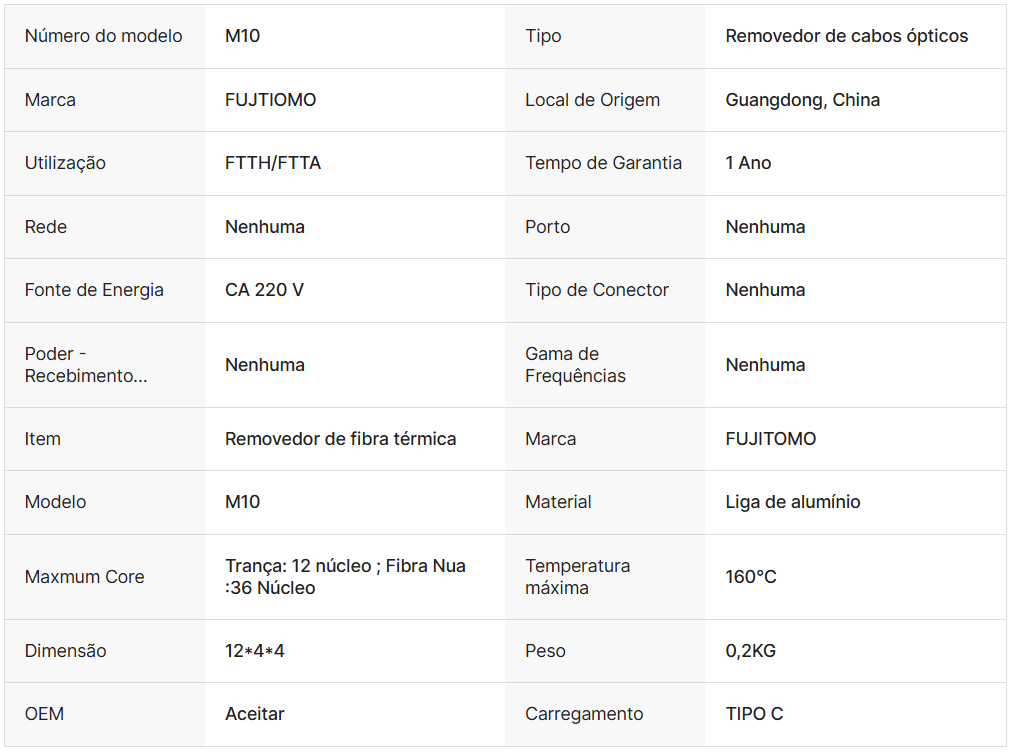Click the "TIPO C" charging value
The height and width of the screenshot is (752, 1010).
click(754, 714)
